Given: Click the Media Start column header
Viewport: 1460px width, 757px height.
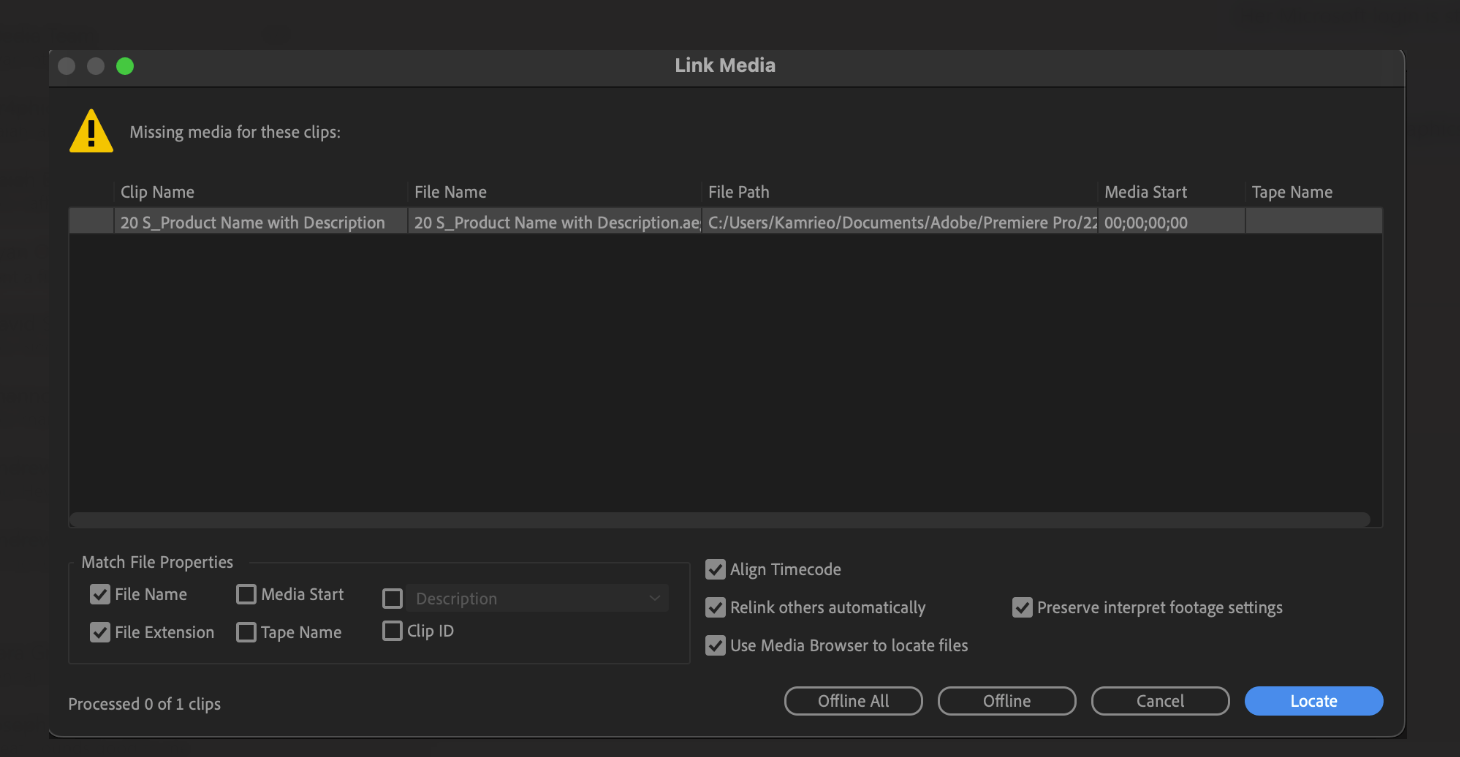Looking at the screenshot, I should [x=1145, y=191].
